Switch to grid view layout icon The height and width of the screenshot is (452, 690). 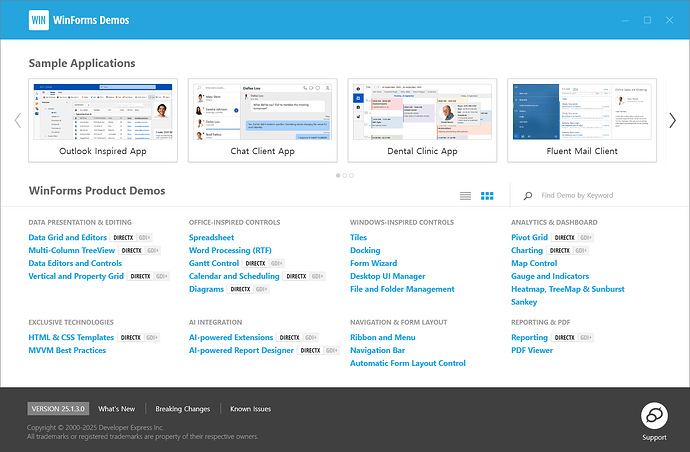(x=487, y=196)
